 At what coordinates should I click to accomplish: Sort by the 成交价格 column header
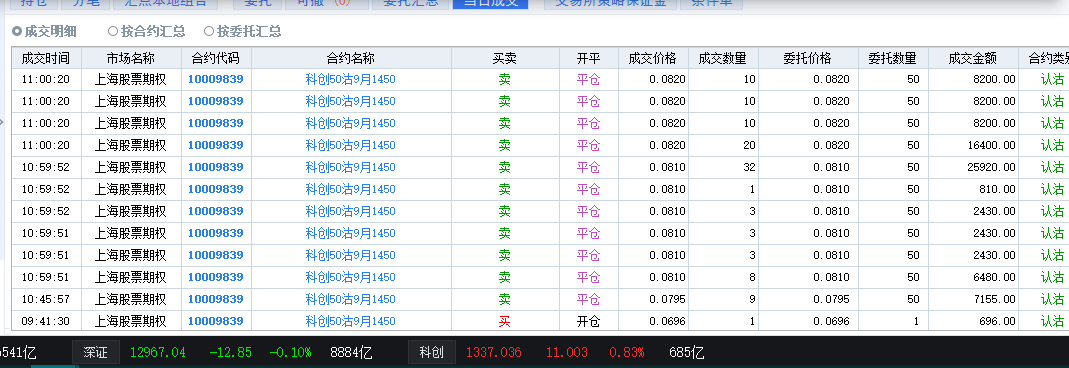[653, 58]
